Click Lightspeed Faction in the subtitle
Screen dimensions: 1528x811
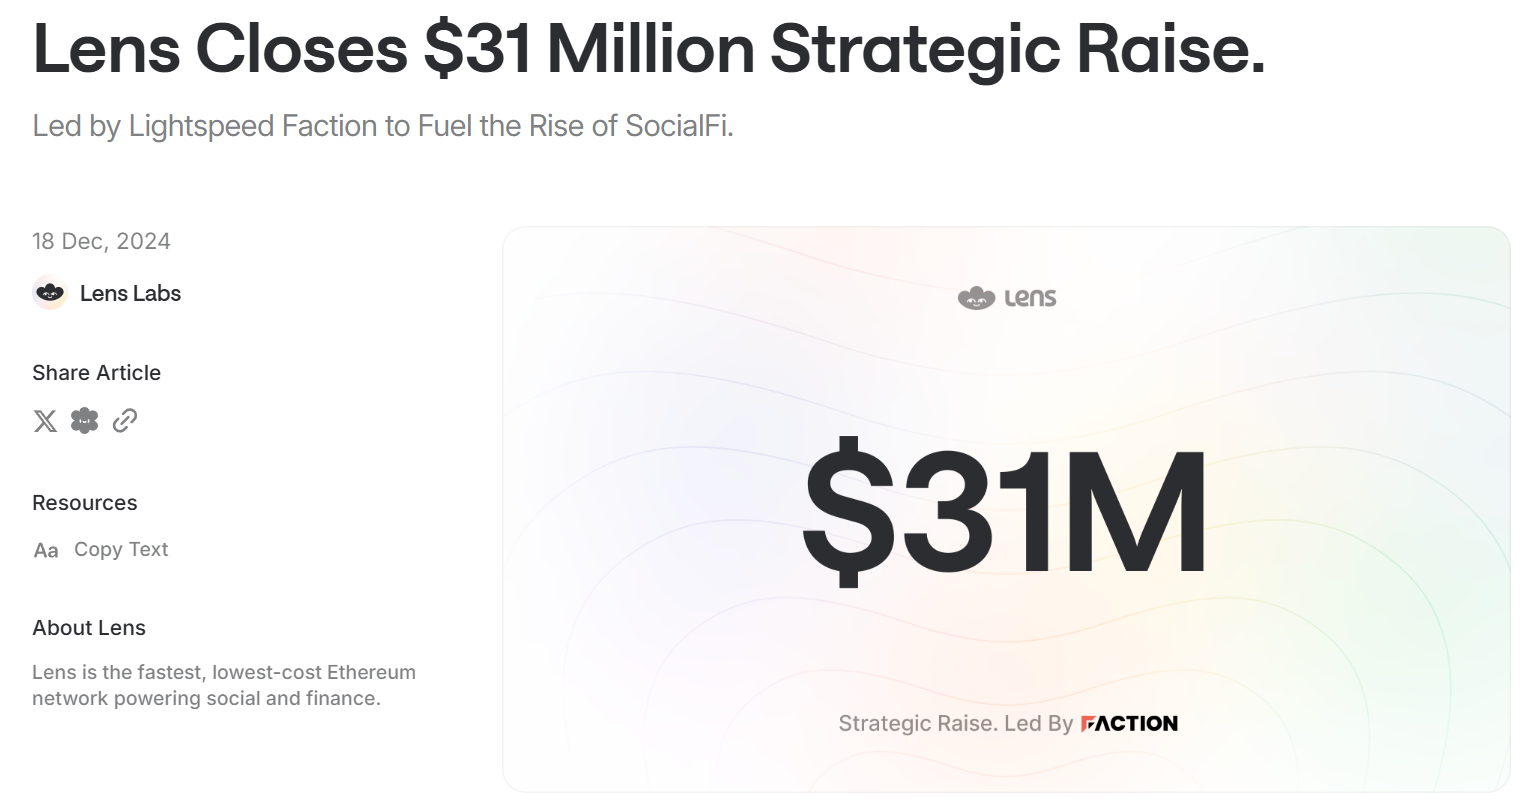pos(242,126)
